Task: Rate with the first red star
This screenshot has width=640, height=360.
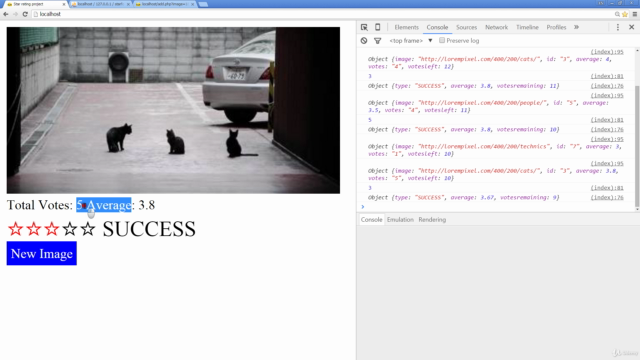Action: click(16, 229)
